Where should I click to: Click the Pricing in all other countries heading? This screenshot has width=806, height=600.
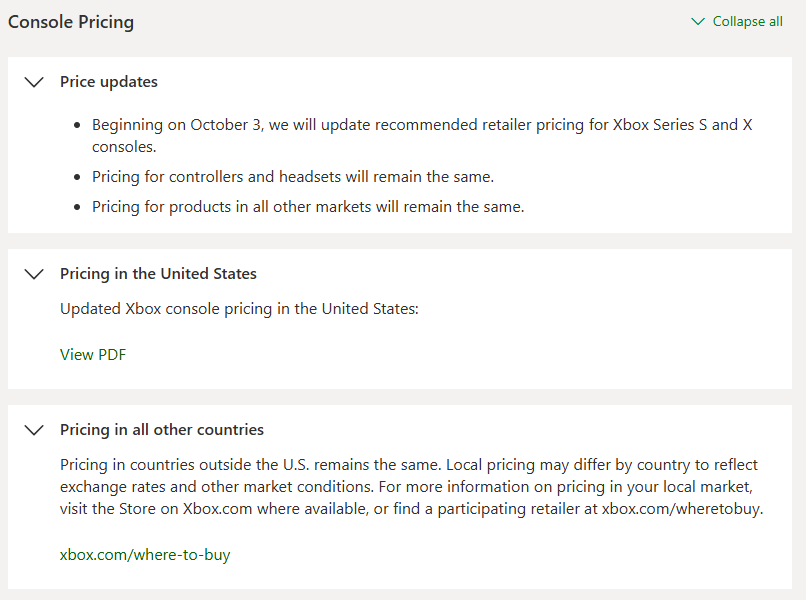162,430
